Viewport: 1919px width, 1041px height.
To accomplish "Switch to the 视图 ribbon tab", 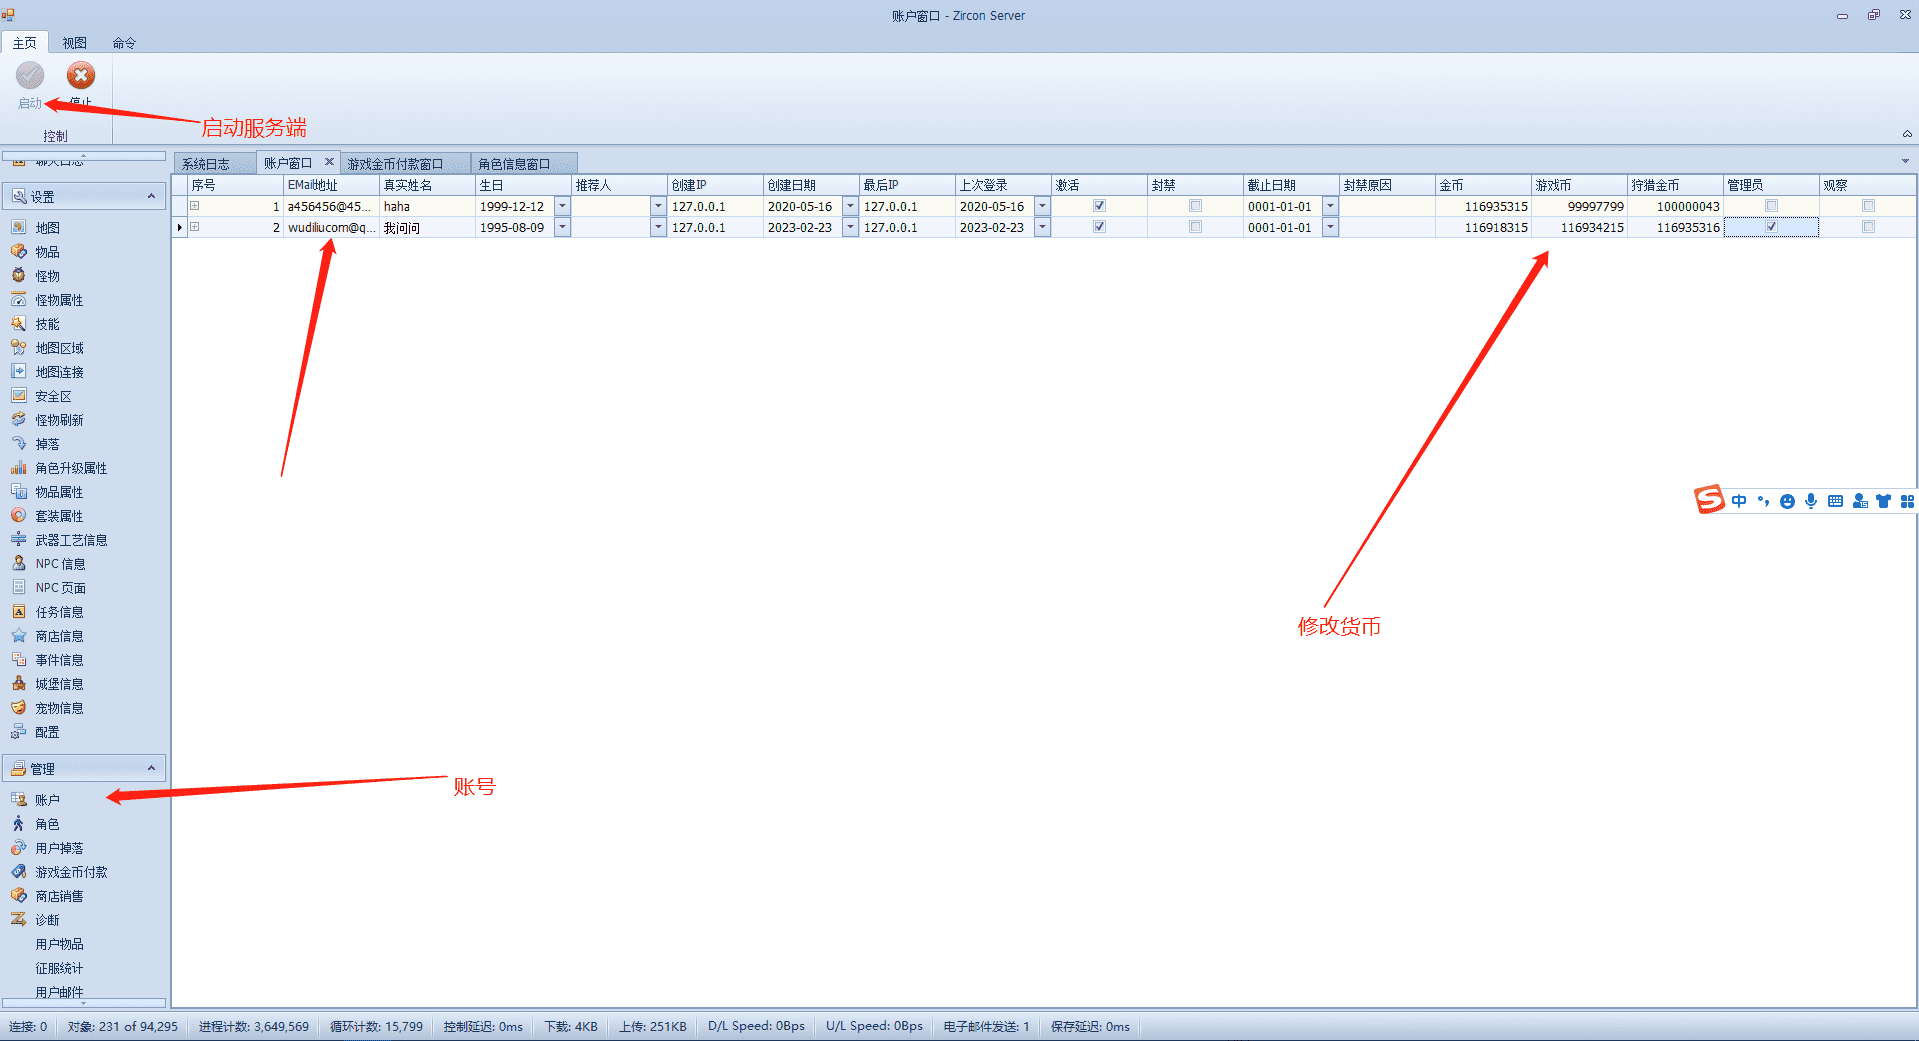I will pos(75,43).
